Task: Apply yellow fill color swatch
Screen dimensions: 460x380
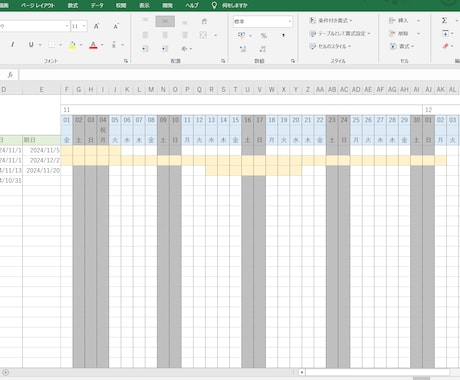Action: pos(72,45)
